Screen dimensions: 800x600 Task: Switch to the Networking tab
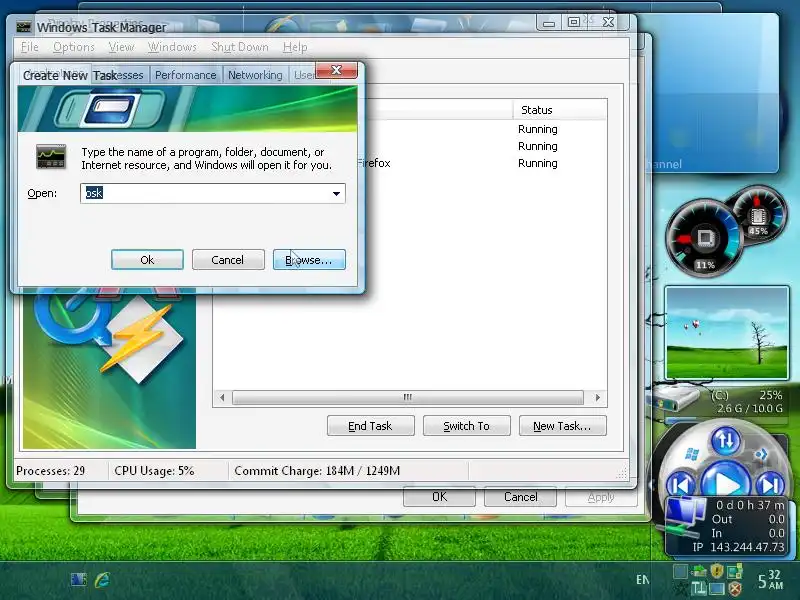(255, 75)
